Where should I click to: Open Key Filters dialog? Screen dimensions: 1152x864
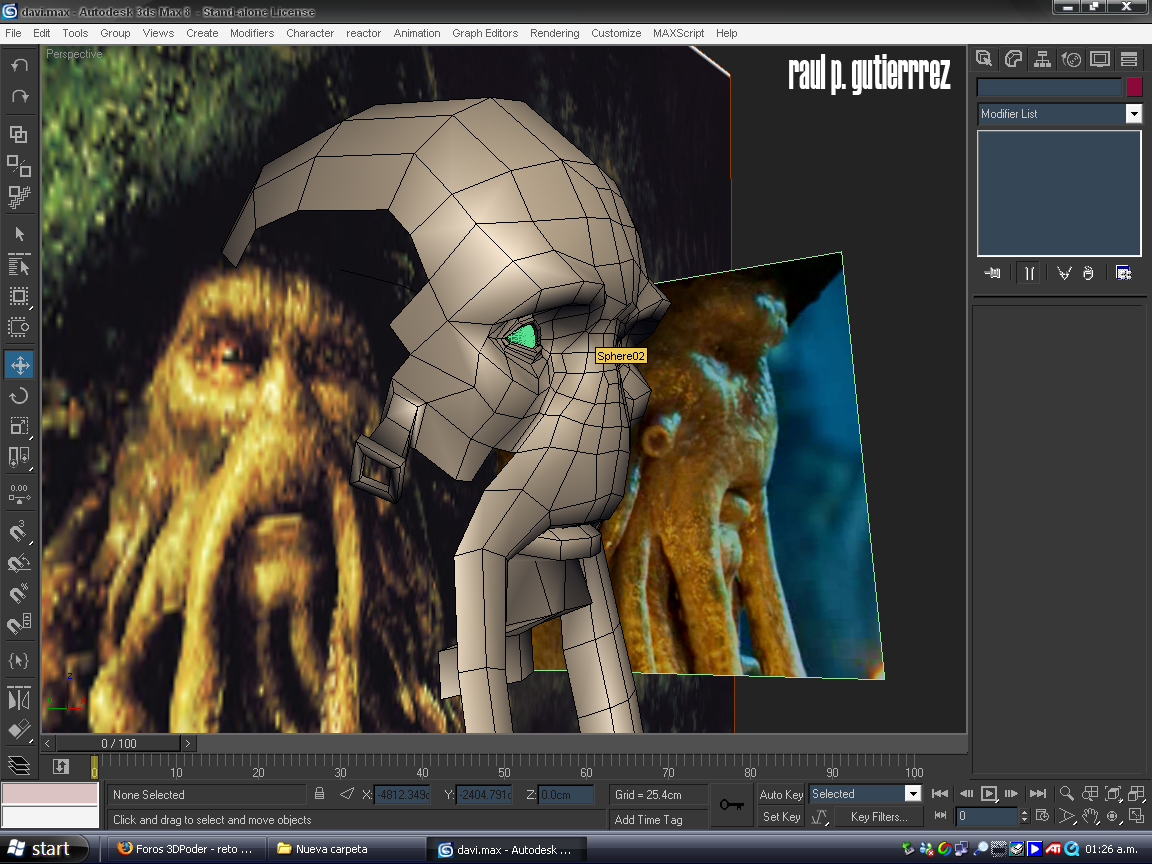879,817
